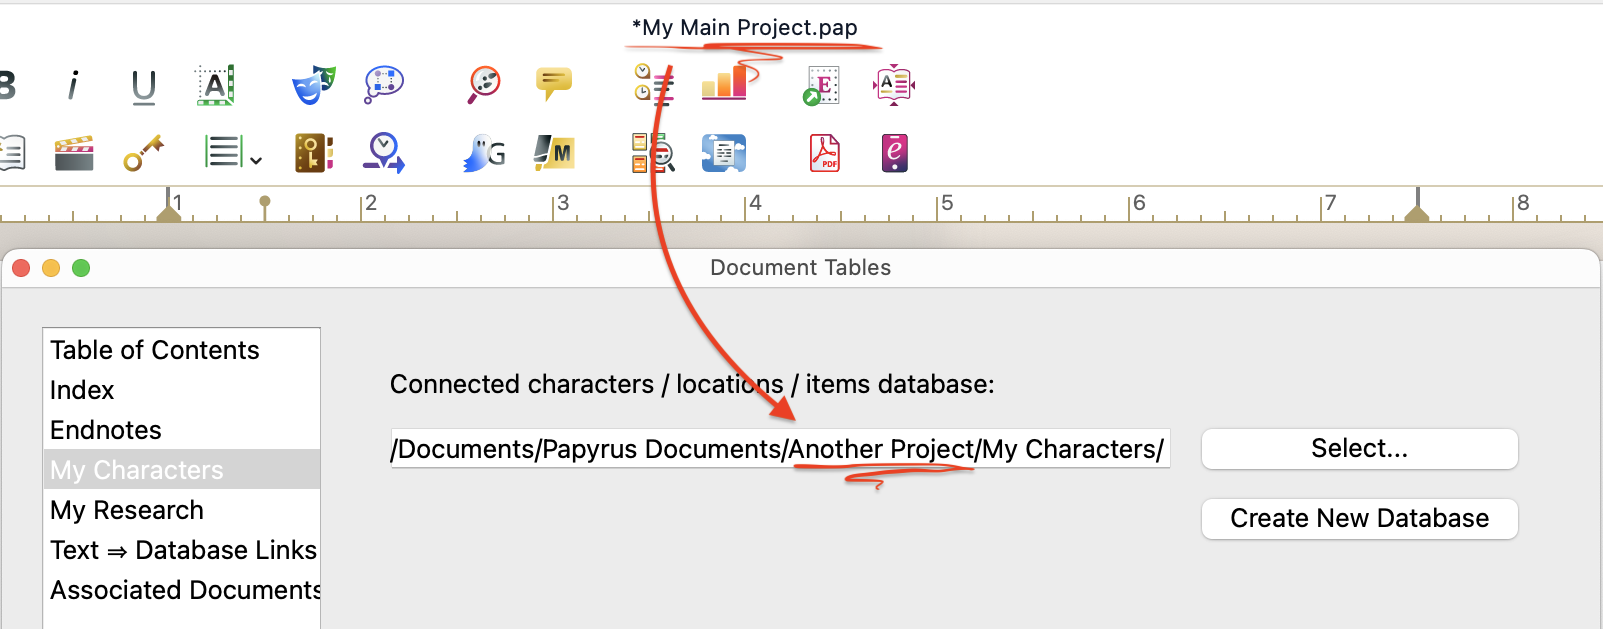The width and height of the screenshot is (1603, 629).
Task: Select Table of Contents in the list
Action: point(155,350)
